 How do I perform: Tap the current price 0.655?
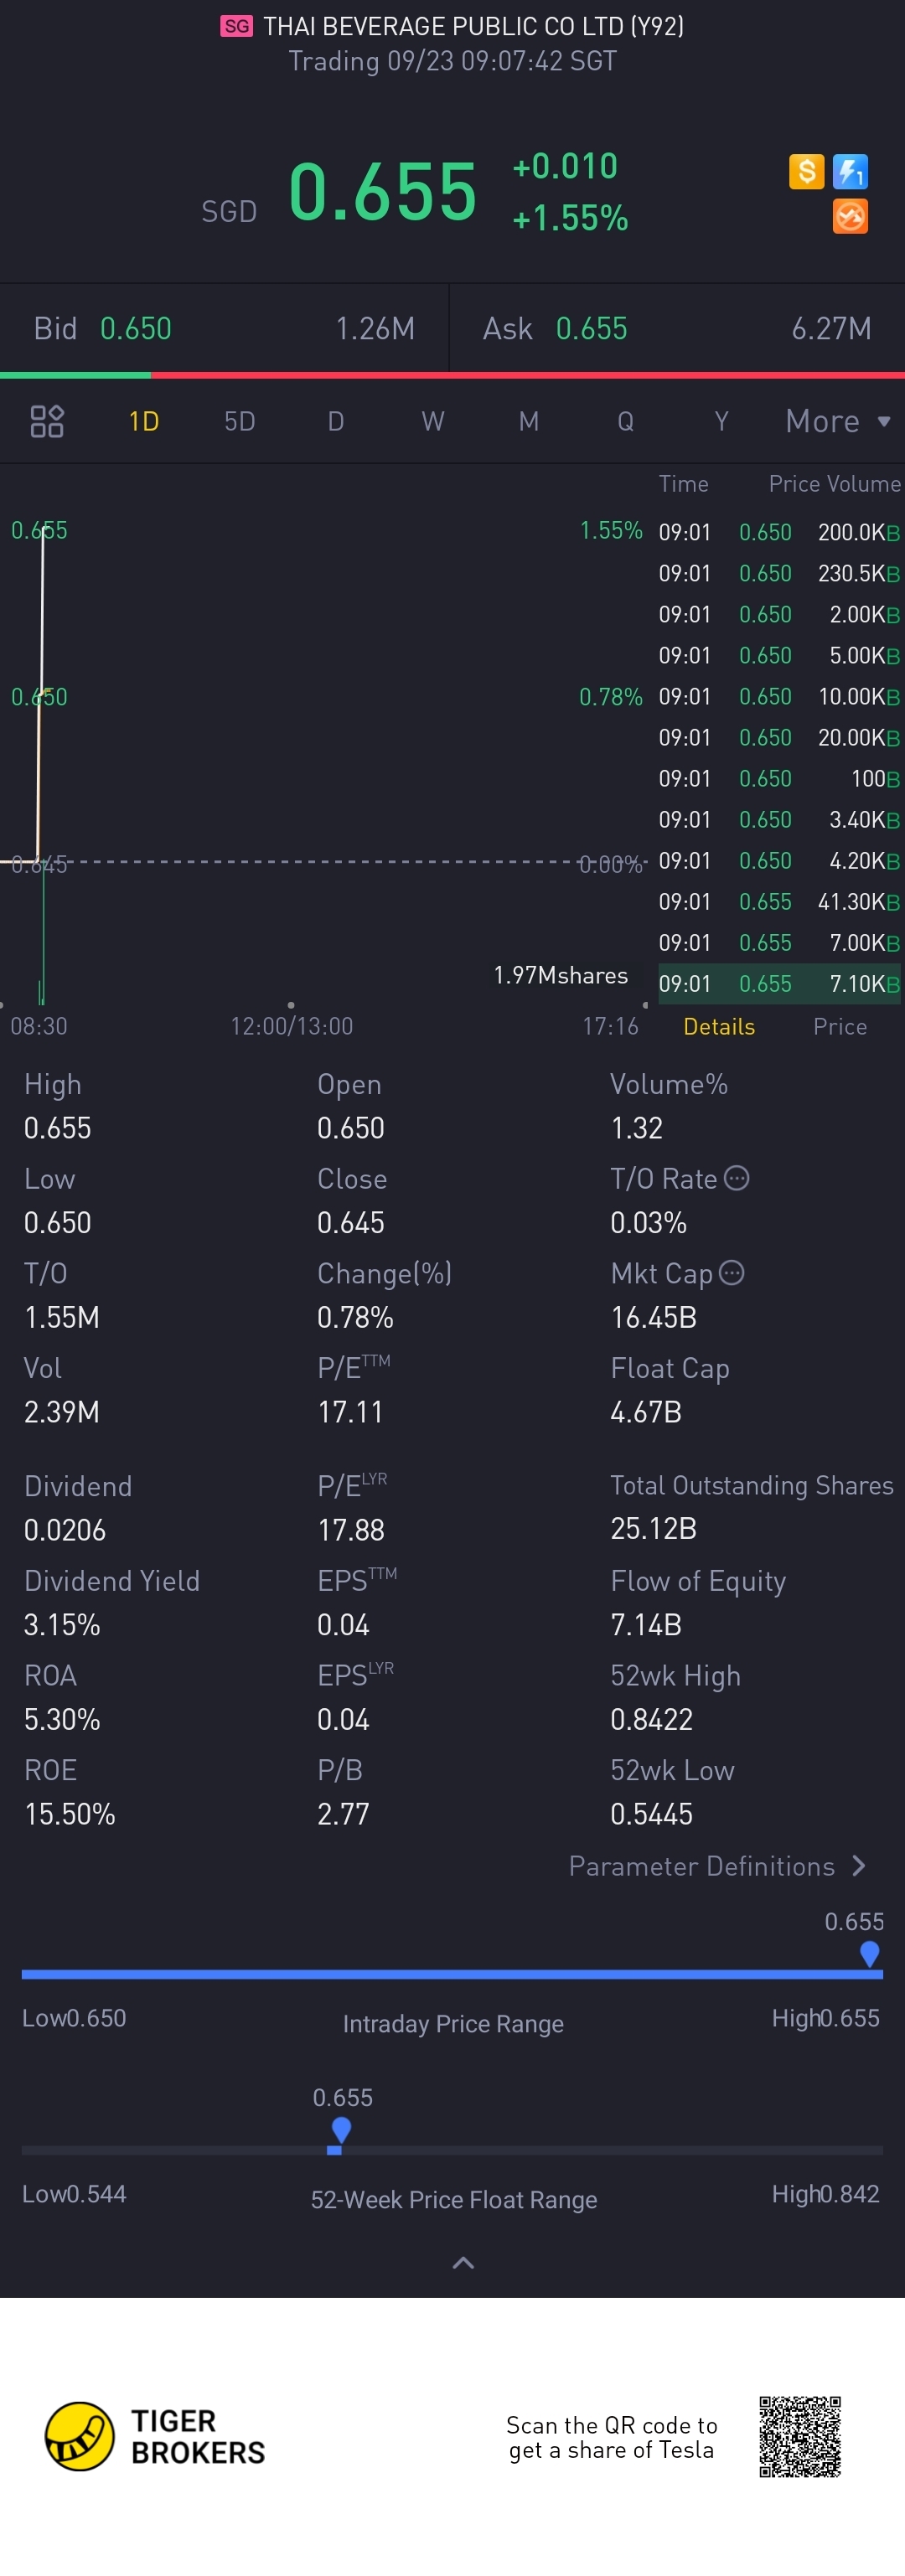pos(382,191)
